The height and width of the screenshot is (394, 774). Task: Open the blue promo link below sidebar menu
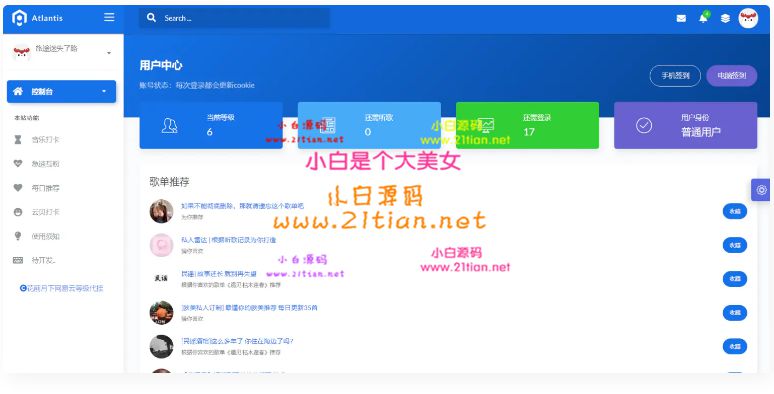pyautogui.click(x=61, y=288)
